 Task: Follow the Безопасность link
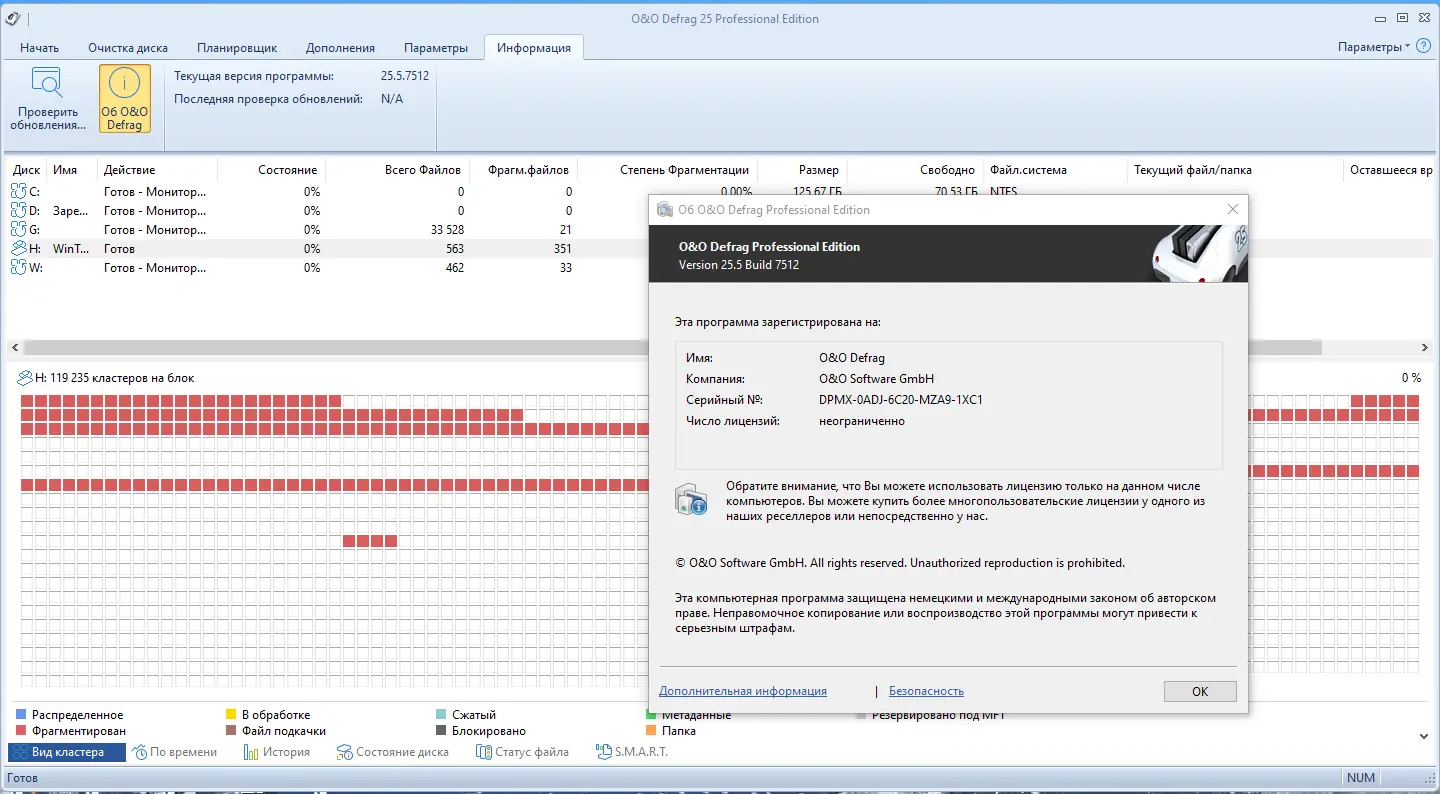click(925, 691)
